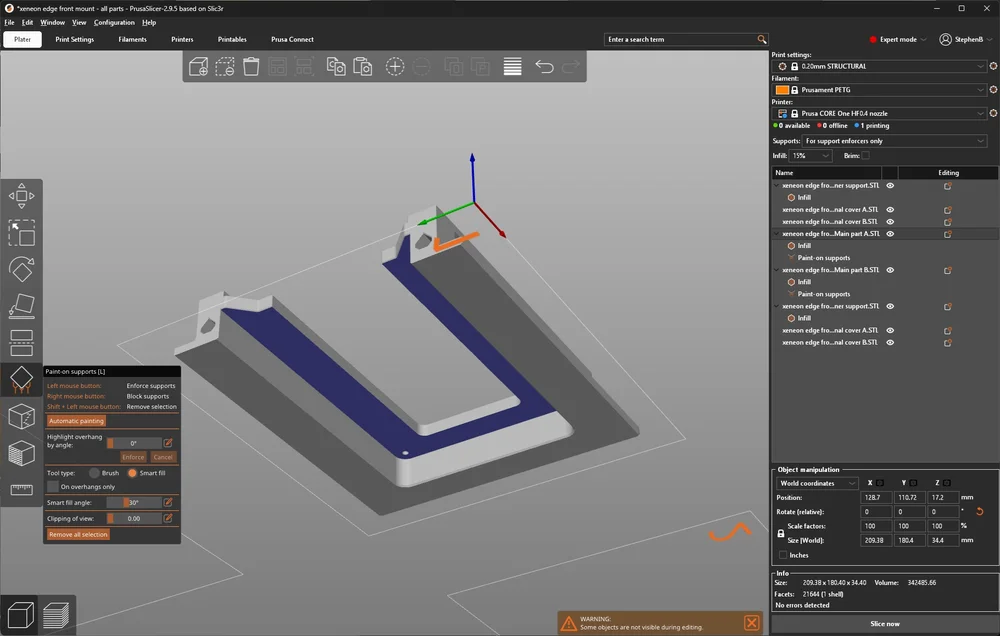Click the Clipping of view slider
Image resolution: width=1000 pixels, height=636 pixels.
pyautogui.click(x=134, y=519)
